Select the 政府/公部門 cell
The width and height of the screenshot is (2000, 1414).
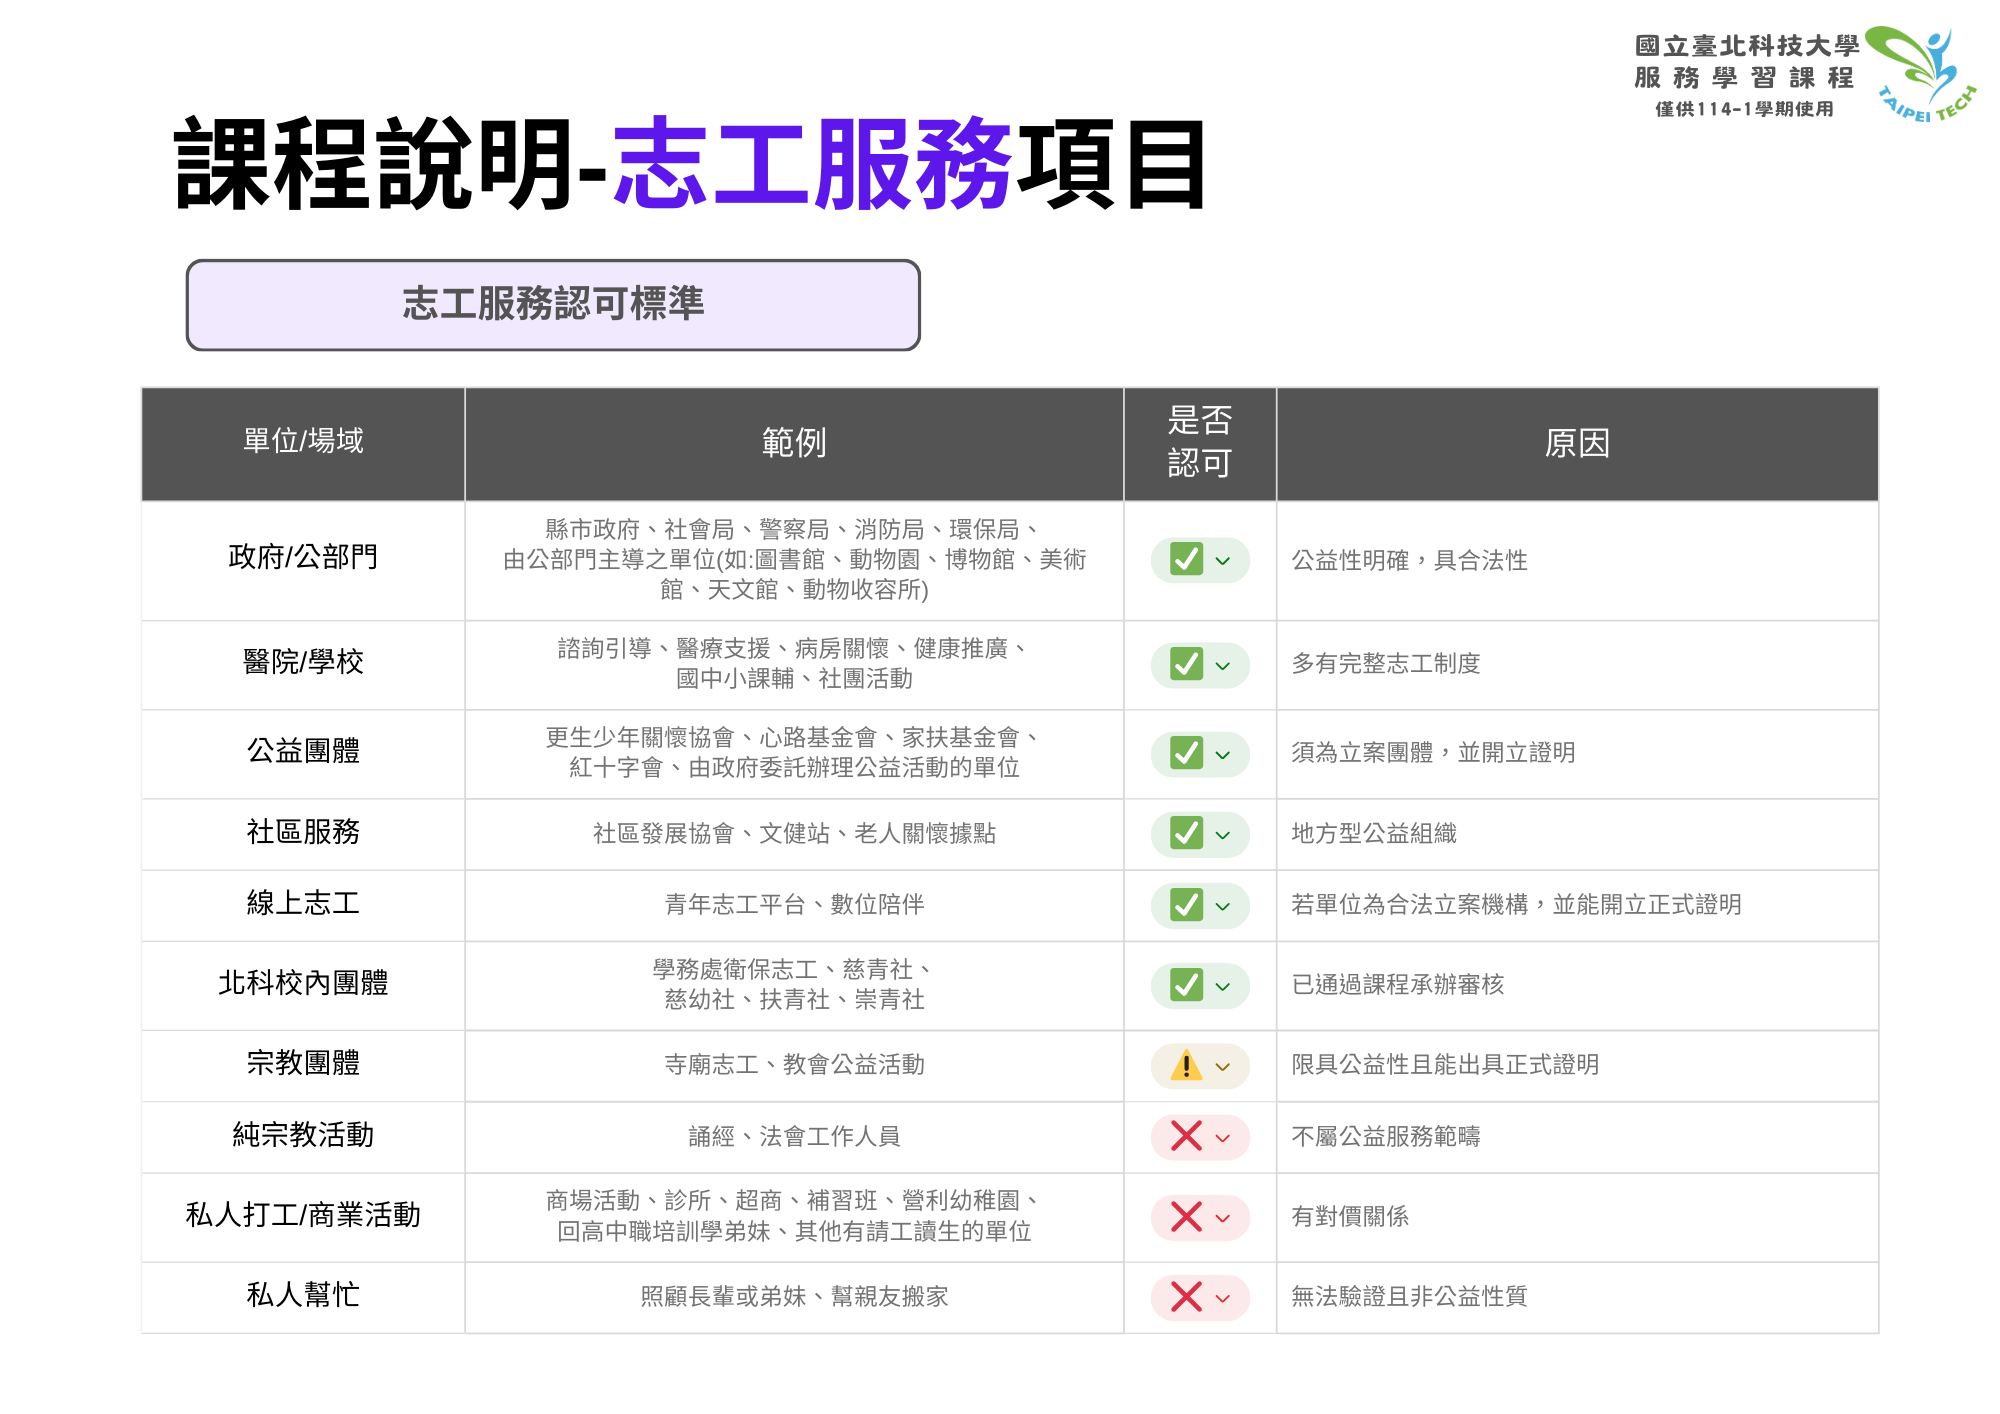303,560
